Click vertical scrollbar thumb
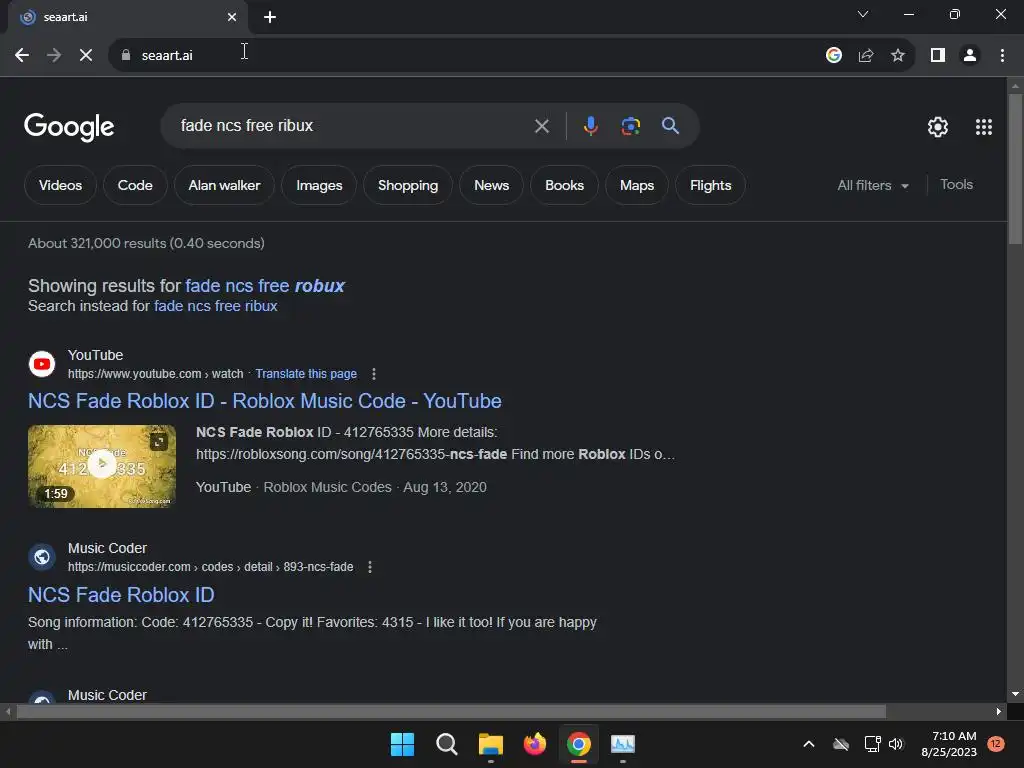This screenshot has height=768, width=1024. pos(1015,169)
